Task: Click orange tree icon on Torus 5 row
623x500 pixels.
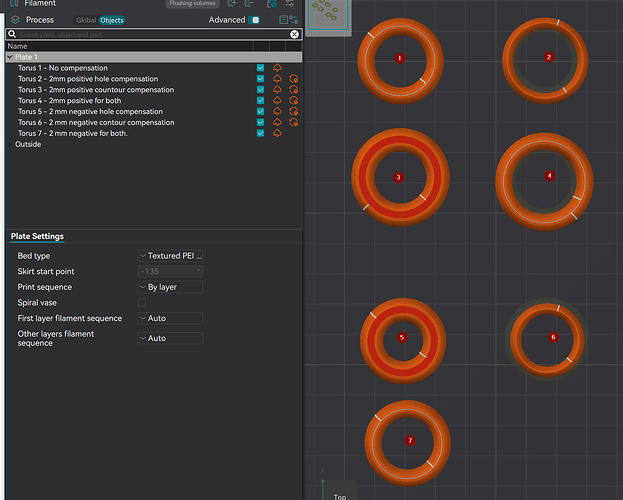Action: (277, 111)
